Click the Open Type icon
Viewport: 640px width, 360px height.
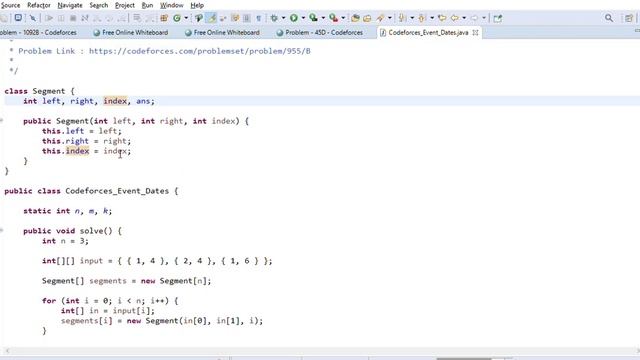click(199, 18)
